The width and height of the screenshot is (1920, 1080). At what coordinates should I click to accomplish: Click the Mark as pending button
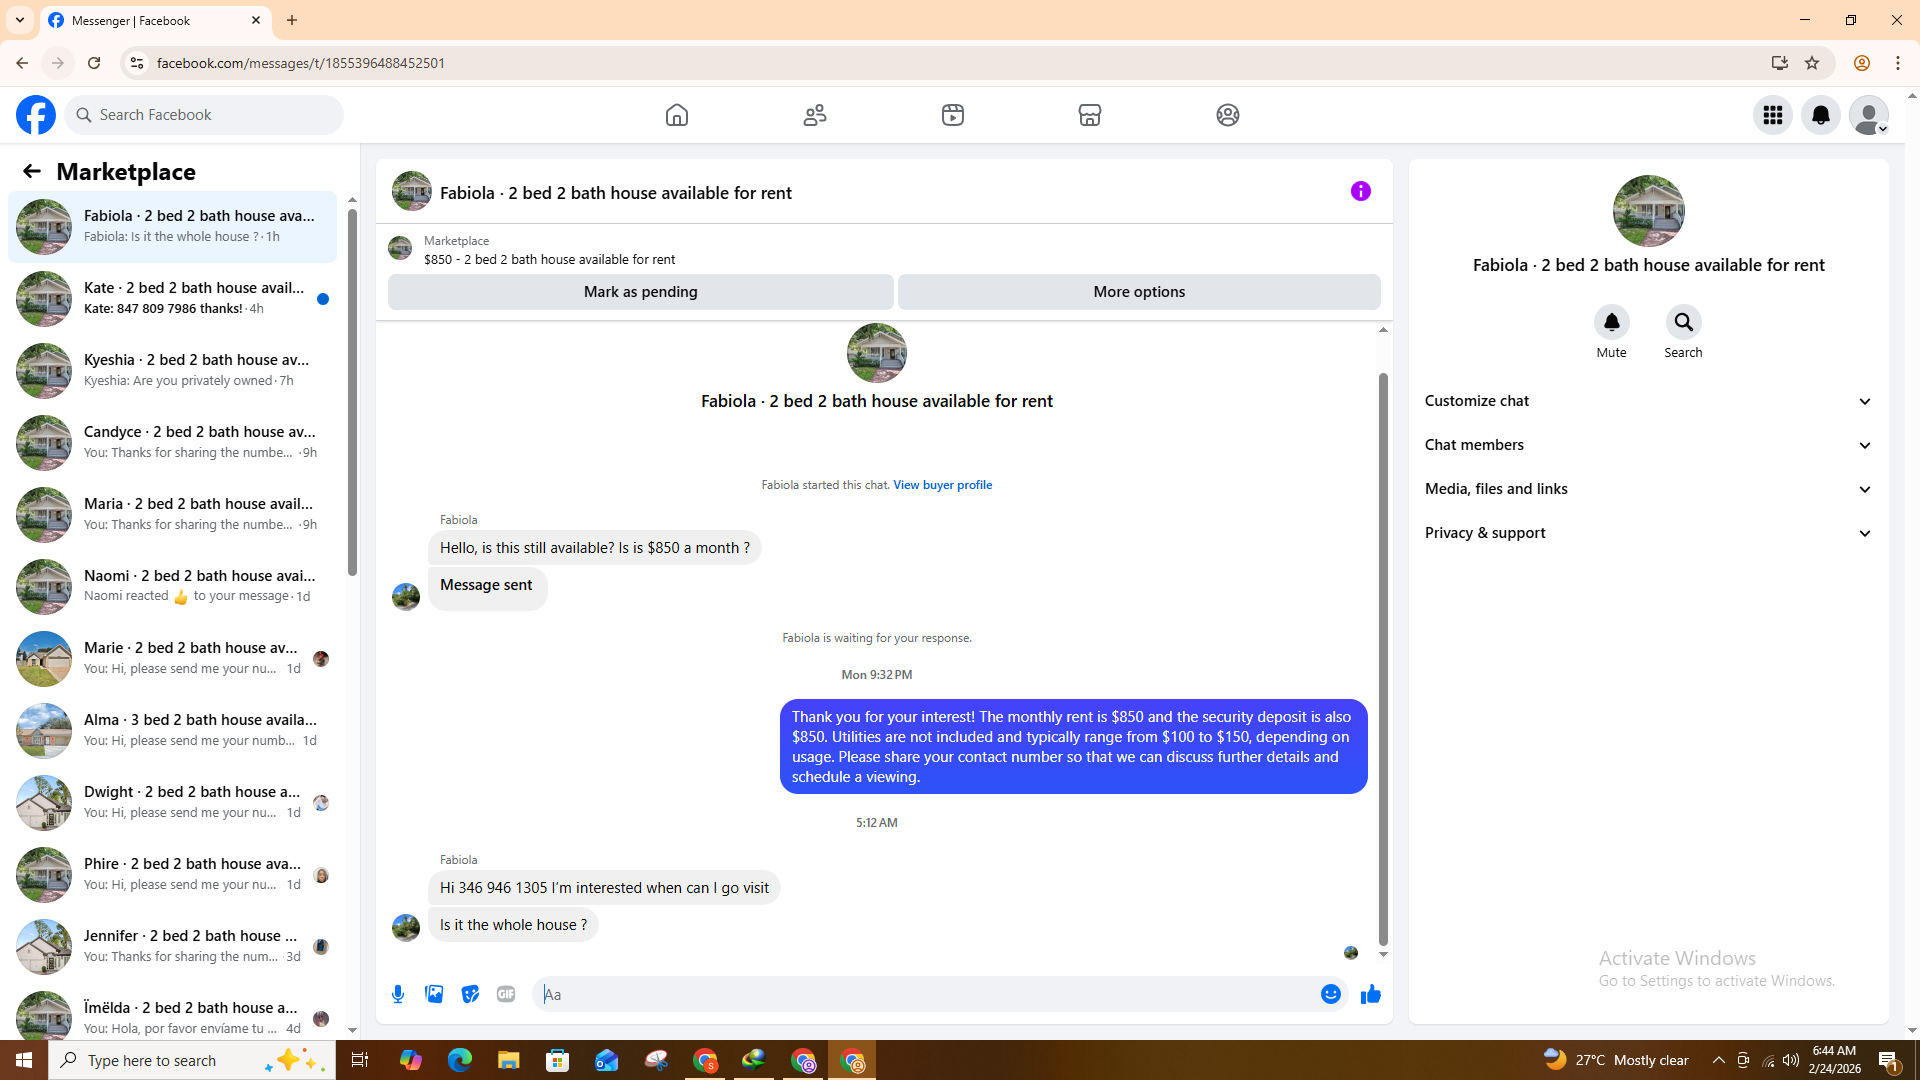pyautogui.click(x=640, y=292)
